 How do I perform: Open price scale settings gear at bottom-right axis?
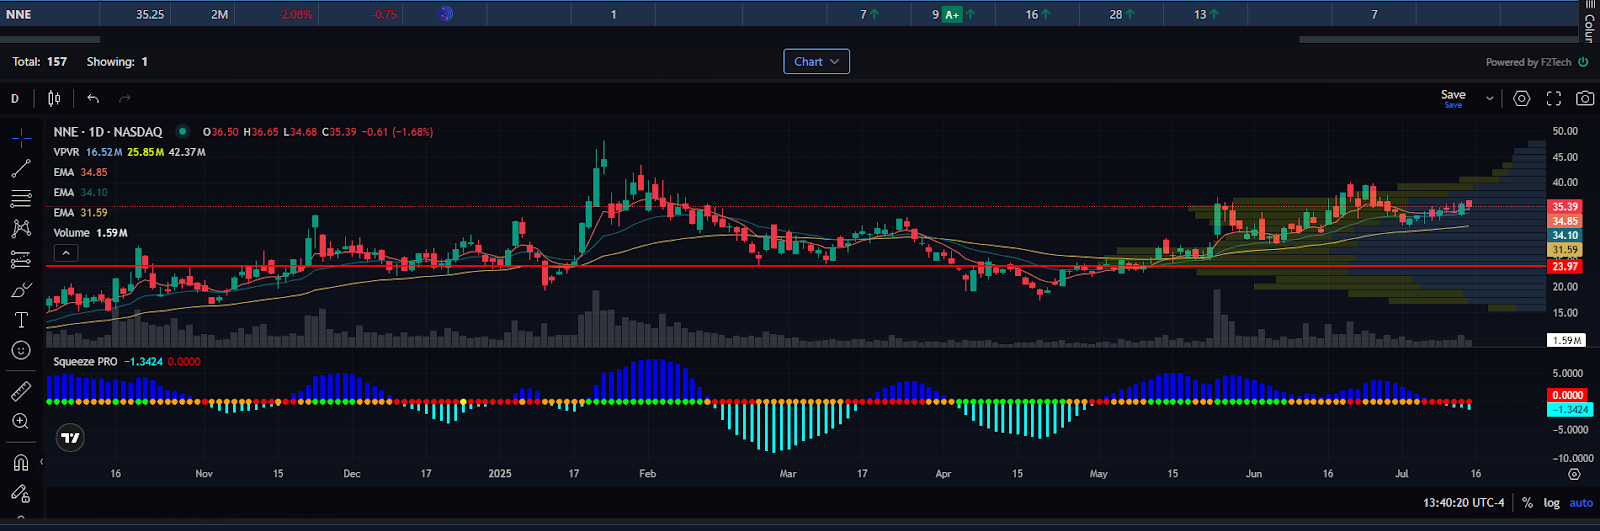1574,474
